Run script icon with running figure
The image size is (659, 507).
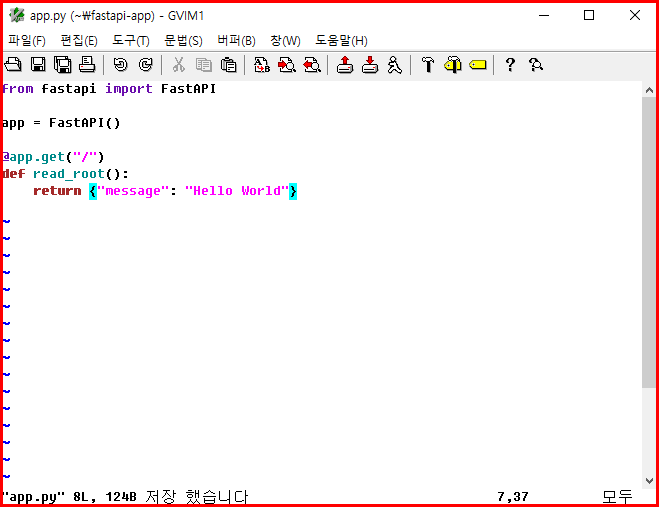pyautogui.click(x=395, y=65)
